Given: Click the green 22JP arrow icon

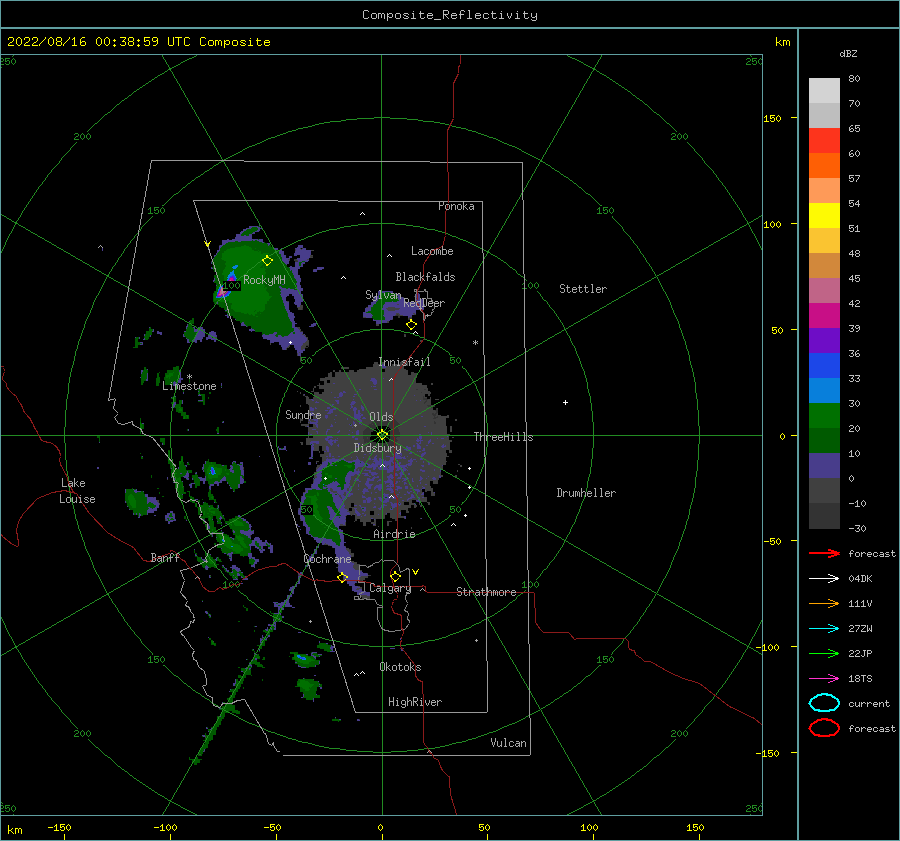Looking at the screenshot, I should point(824,653).
